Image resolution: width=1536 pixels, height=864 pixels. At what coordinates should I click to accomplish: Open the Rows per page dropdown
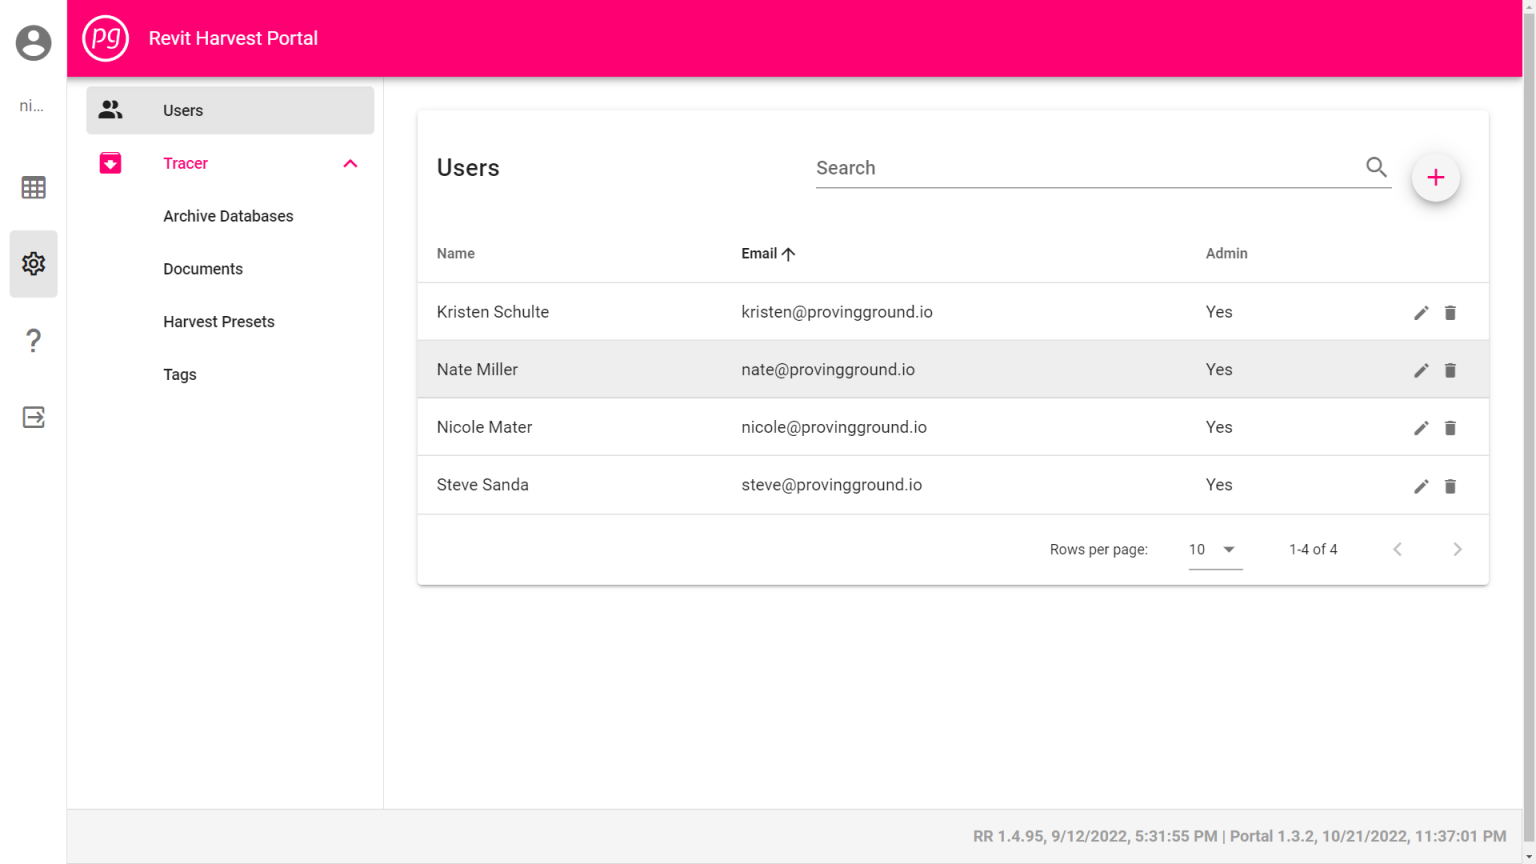tap(1213, 549)
